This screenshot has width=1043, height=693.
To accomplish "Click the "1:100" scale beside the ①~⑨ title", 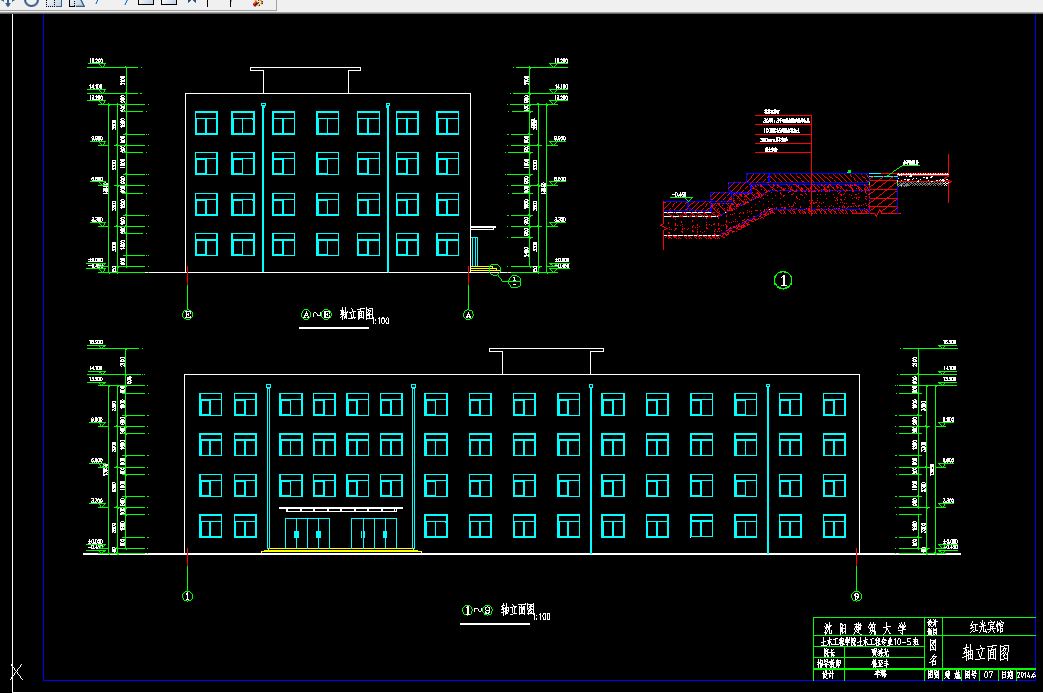I will tap(542, 617).
